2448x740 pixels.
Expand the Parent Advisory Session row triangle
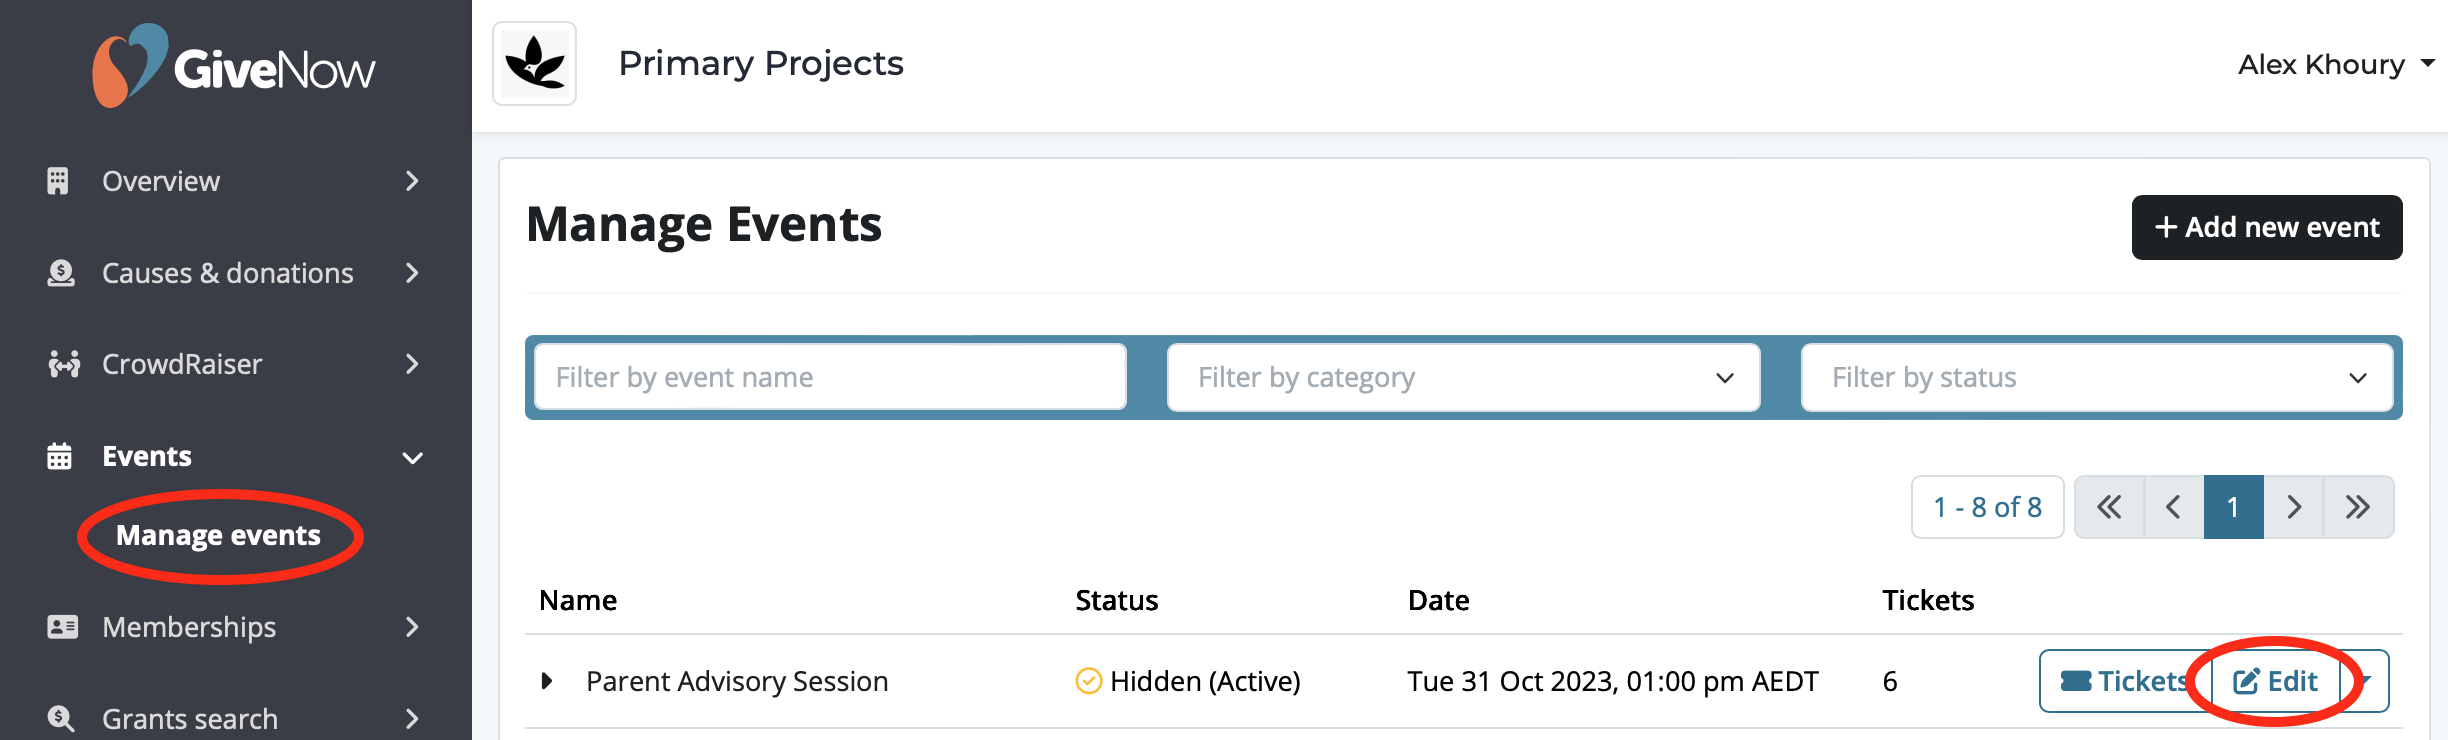pos(547,681)
